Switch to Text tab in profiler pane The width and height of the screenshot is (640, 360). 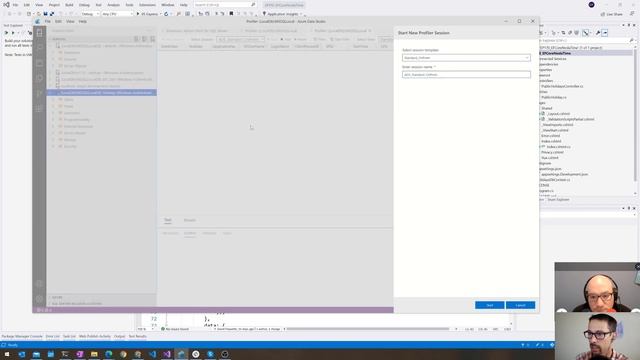click(168, 220)
